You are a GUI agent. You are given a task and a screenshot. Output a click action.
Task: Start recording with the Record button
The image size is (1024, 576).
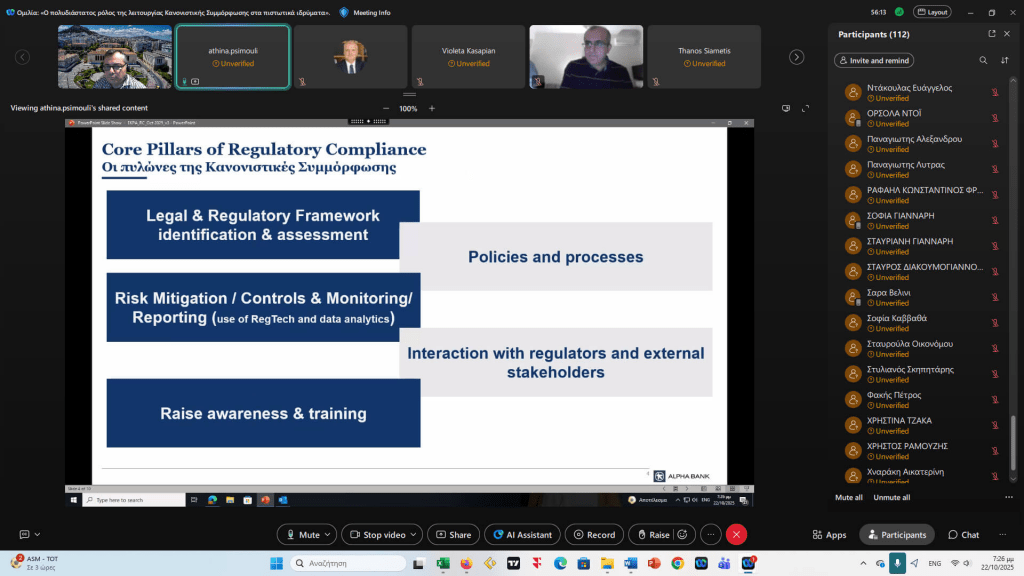pyautogui.click(x=594, y=535)
